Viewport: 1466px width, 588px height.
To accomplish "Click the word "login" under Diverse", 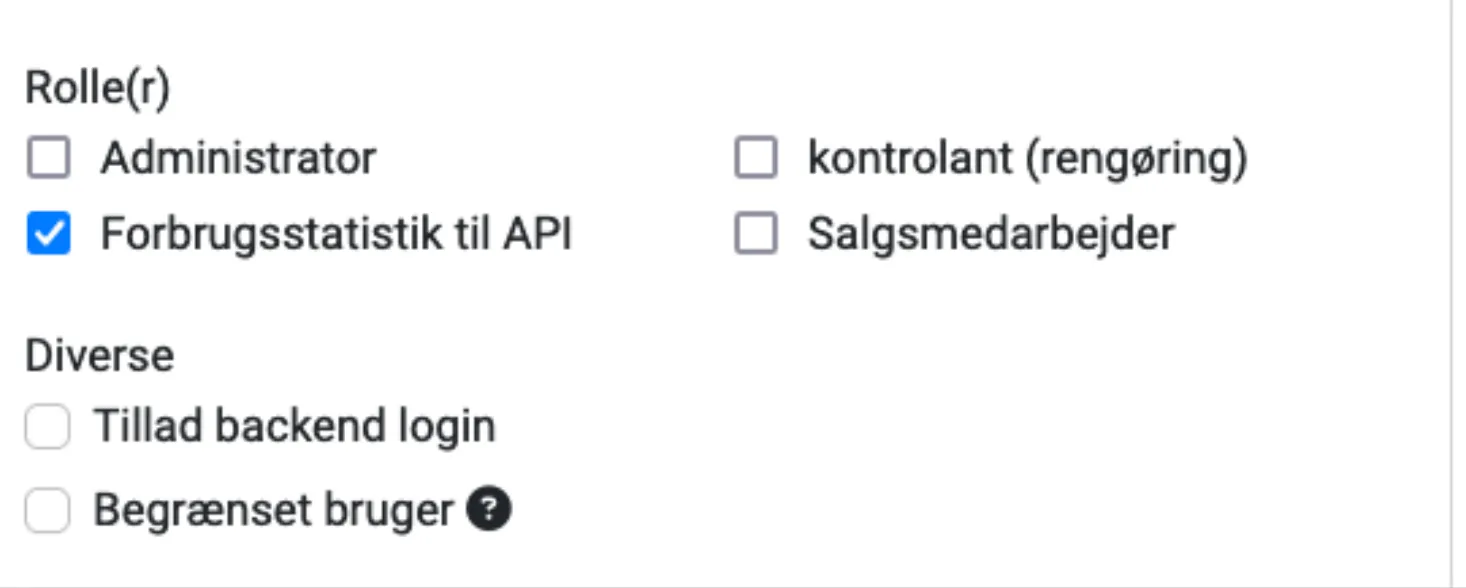I will pyautogui.click(x=454, y=427).
